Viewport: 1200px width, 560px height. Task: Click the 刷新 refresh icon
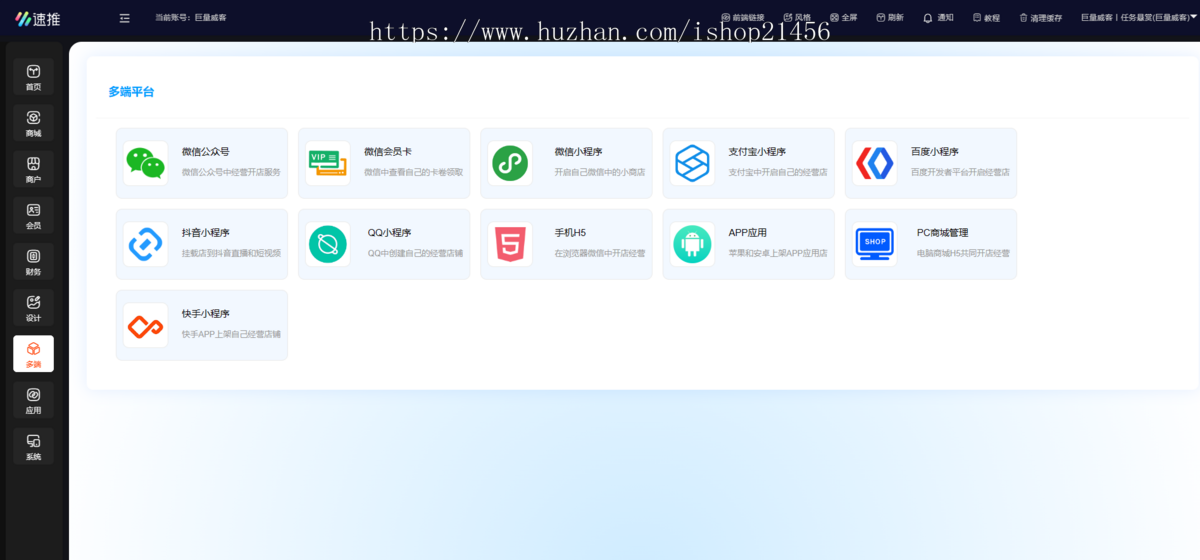(881, 17)
